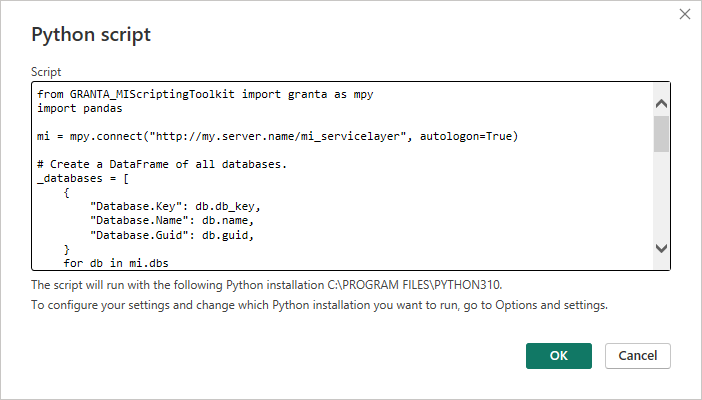Click the scroll up arrow in script box
Image resolution: width=702 pixels, height=400 pixels.
coord(661,104)
